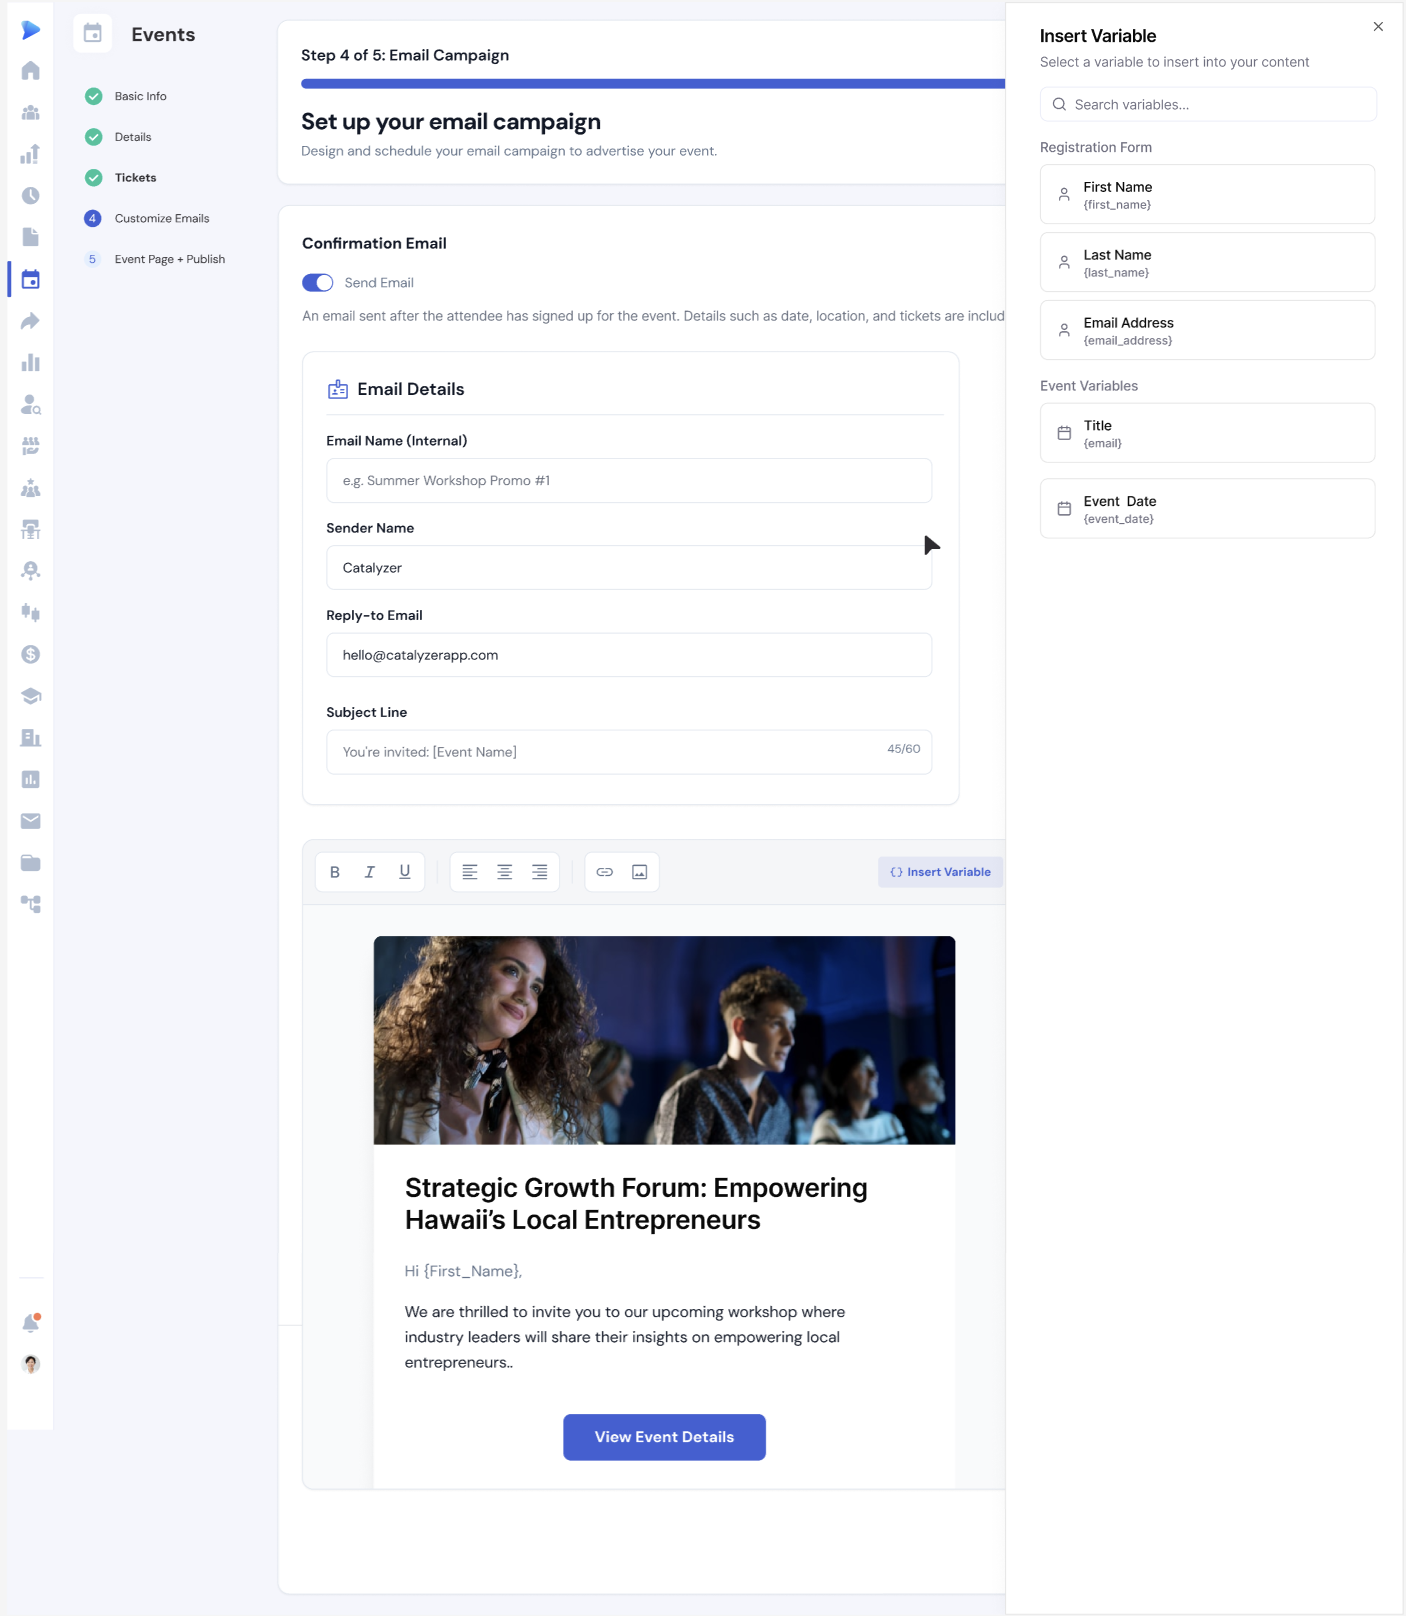The height and width of the screenshot is (1616, 1406).
Task: Click the Sender Name field
Action: click(x=629, y=568)
